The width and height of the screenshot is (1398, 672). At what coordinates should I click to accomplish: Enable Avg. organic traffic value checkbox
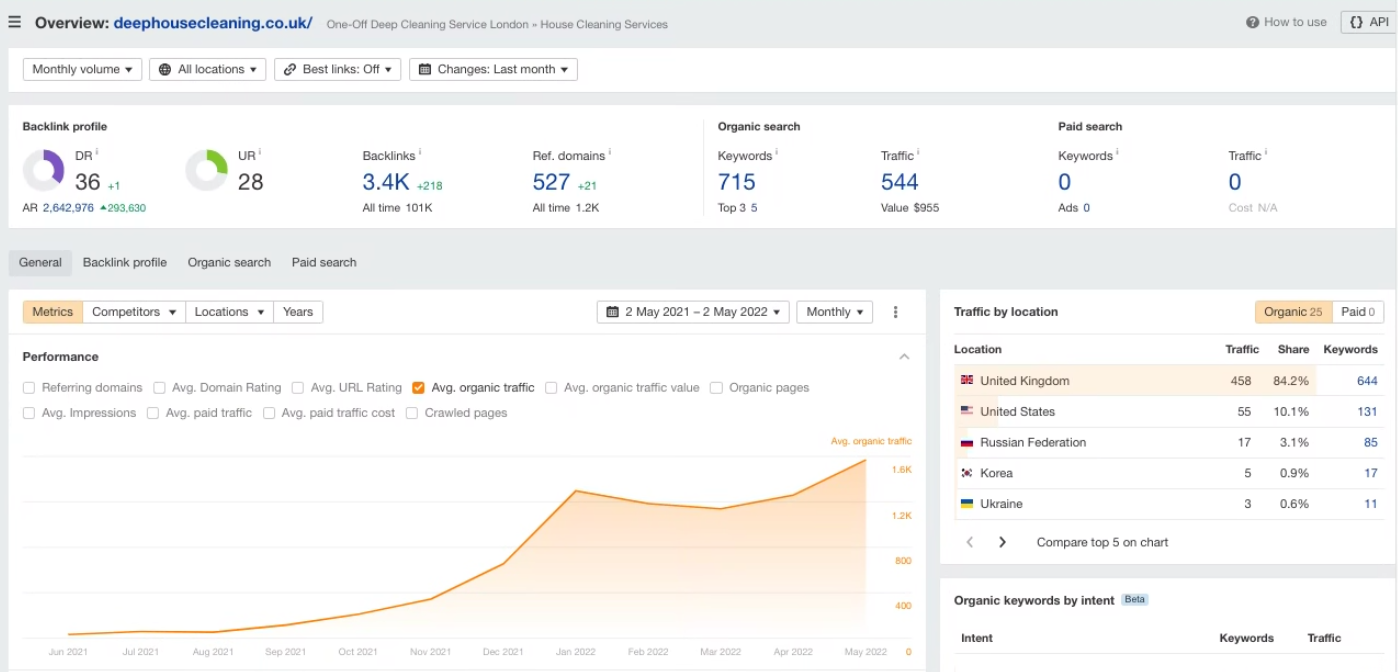[x=551, y=388]
